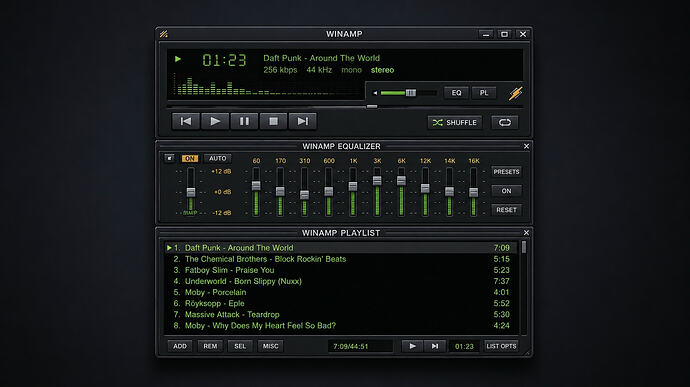690x387 pixels.
Task: Click the 6K band slider
Action: pos(401,181)
